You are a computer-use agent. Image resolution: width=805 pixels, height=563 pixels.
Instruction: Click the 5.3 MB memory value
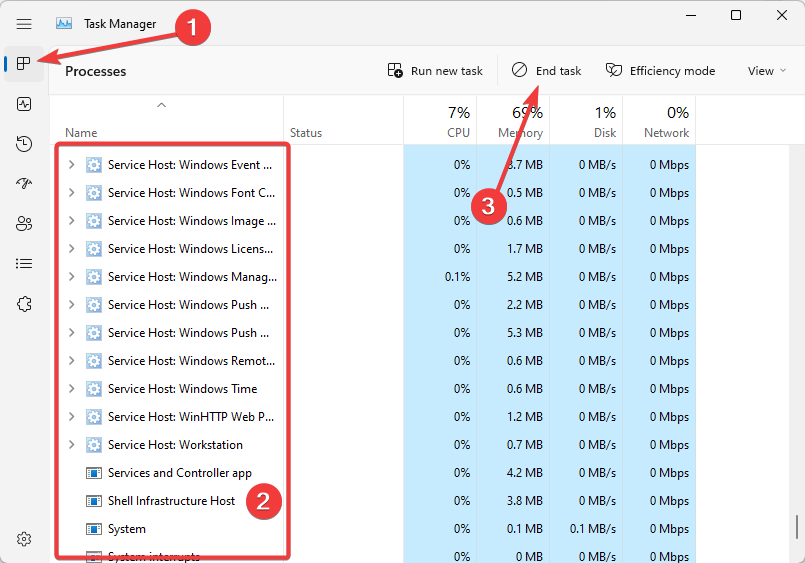pyautogui.click(x=525, y=333)
